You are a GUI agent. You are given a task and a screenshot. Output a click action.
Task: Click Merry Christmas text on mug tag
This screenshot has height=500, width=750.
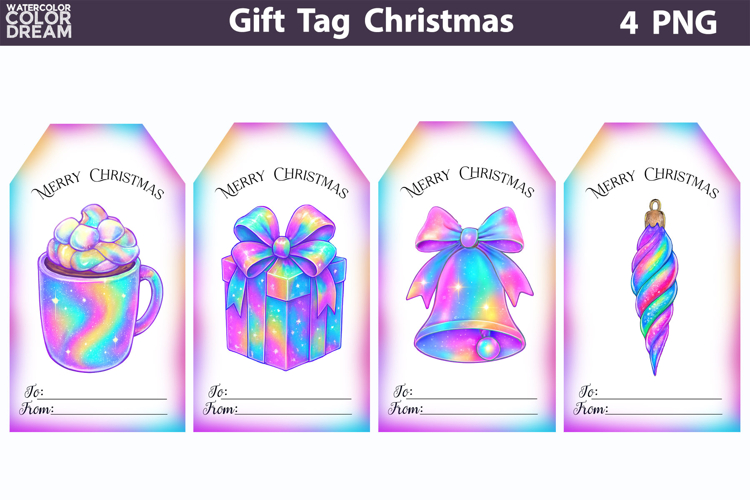98,183
